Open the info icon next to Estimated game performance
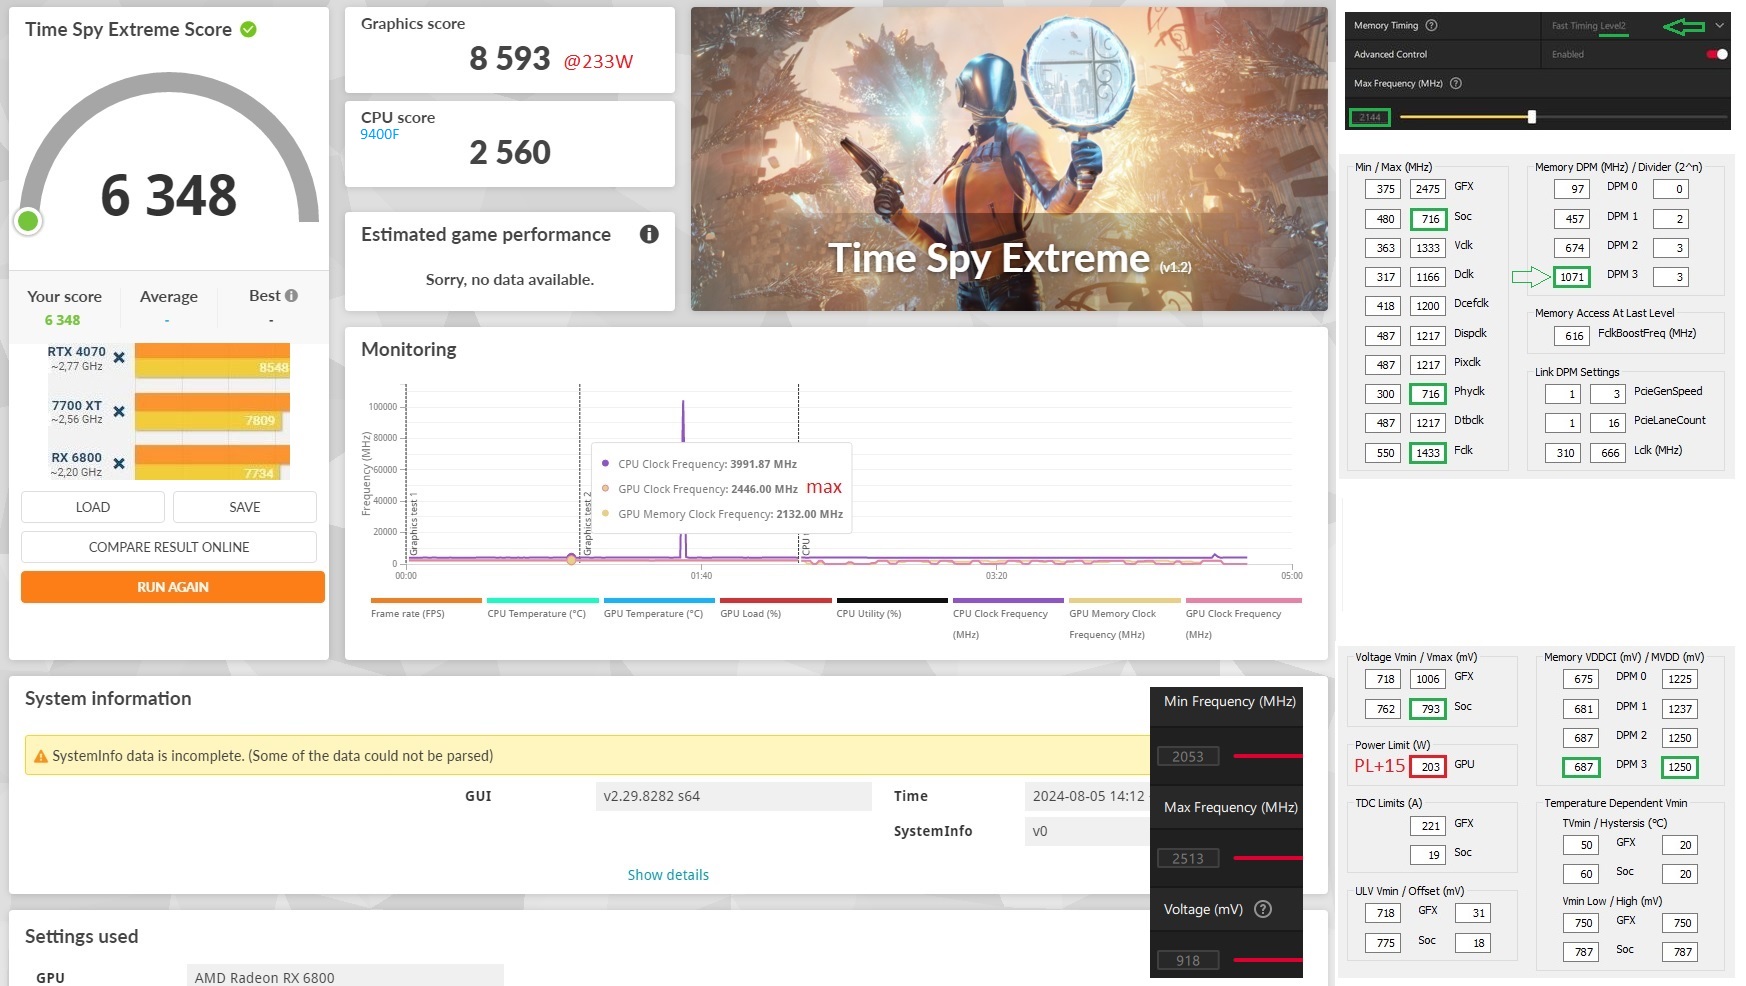1746x986 pixels. (649, 234)
